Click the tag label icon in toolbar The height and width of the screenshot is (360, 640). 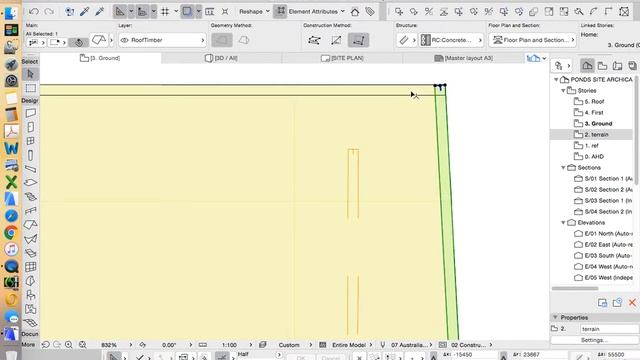coord(370,11)
